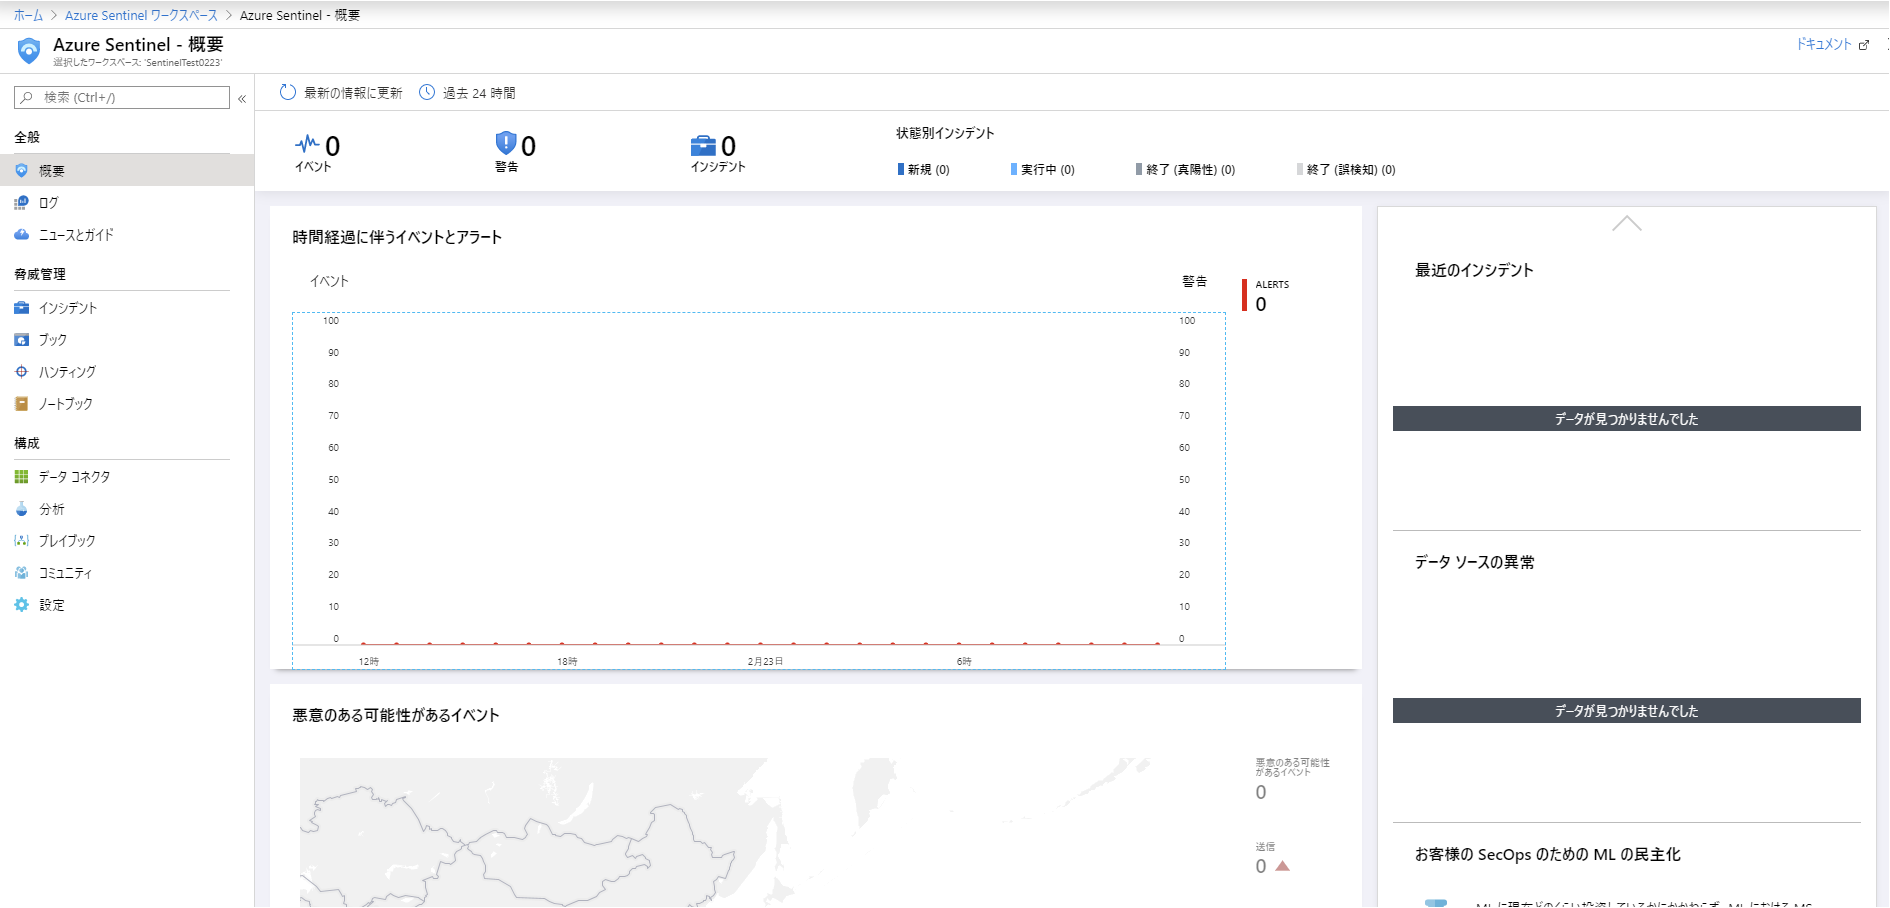The height and width of the screenshot is (908, 1890).
Task: Click the search magnifier icon in sidebar
Action: [x=27, y=97]
